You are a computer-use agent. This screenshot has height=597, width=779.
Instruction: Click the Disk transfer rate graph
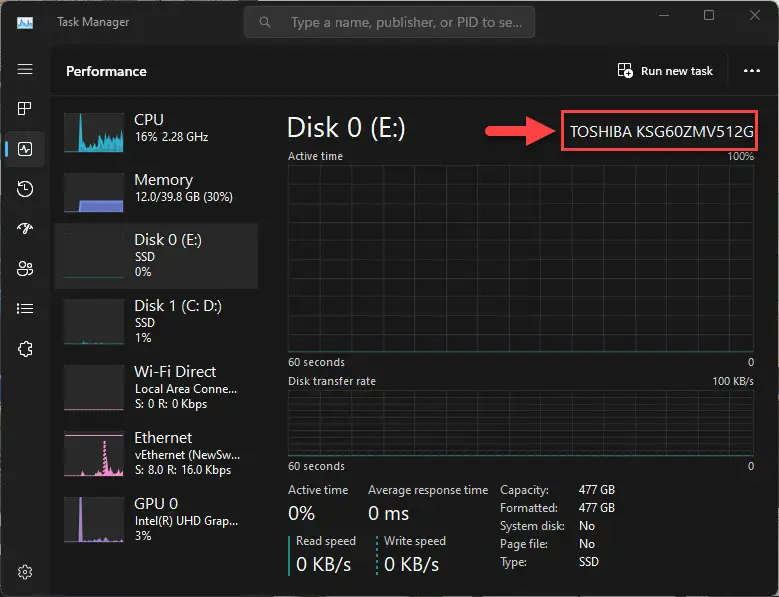521,423
